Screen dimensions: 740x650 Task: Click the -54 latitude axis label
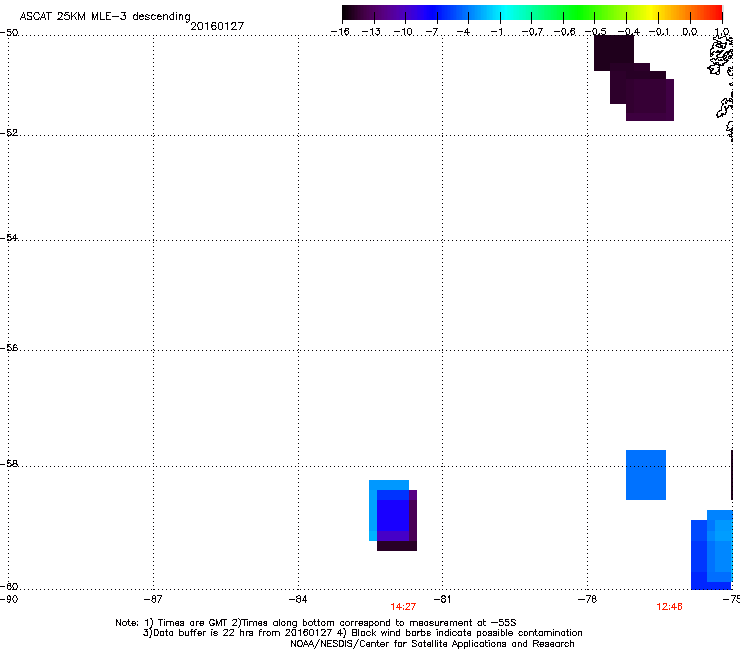point(9,237)
